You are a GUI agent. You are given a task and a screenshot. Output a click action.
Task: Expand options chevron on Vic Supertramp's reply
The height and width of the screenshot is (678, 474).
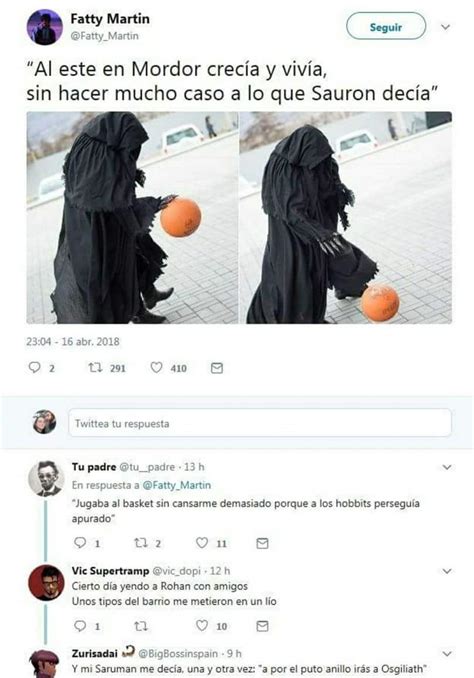(x=447, y=571)
